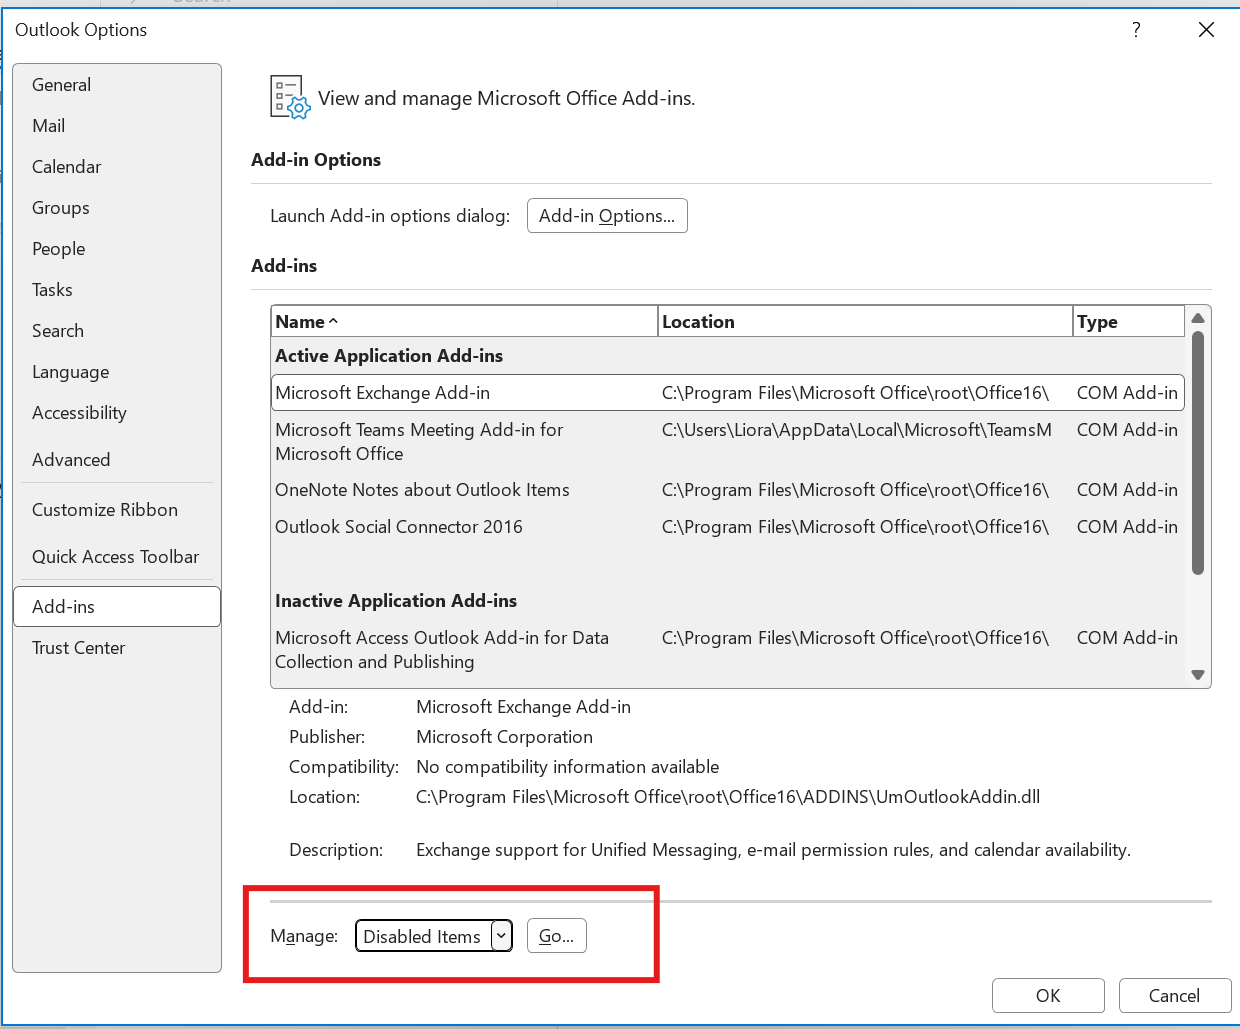Sort add-ins by the Location column header
The width and height of the screenshot is (1240, 1029).
865,322
